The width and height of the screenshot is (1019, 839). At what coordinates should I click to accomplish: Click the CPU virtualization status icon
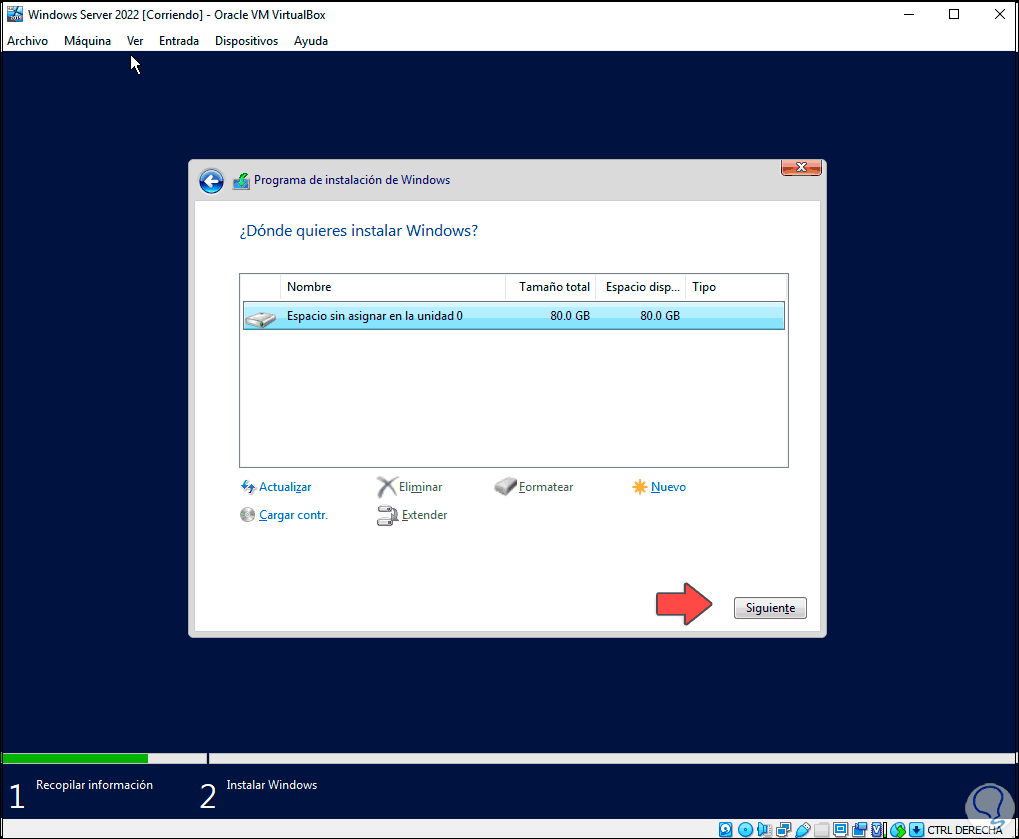878,829
